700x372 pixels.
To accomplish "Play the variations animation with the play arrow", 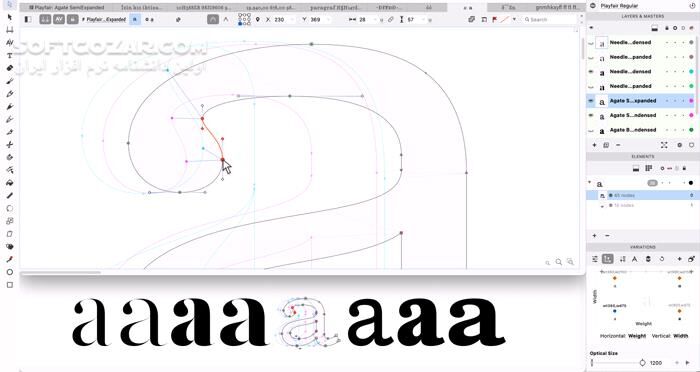I will [x=687, y=363].
